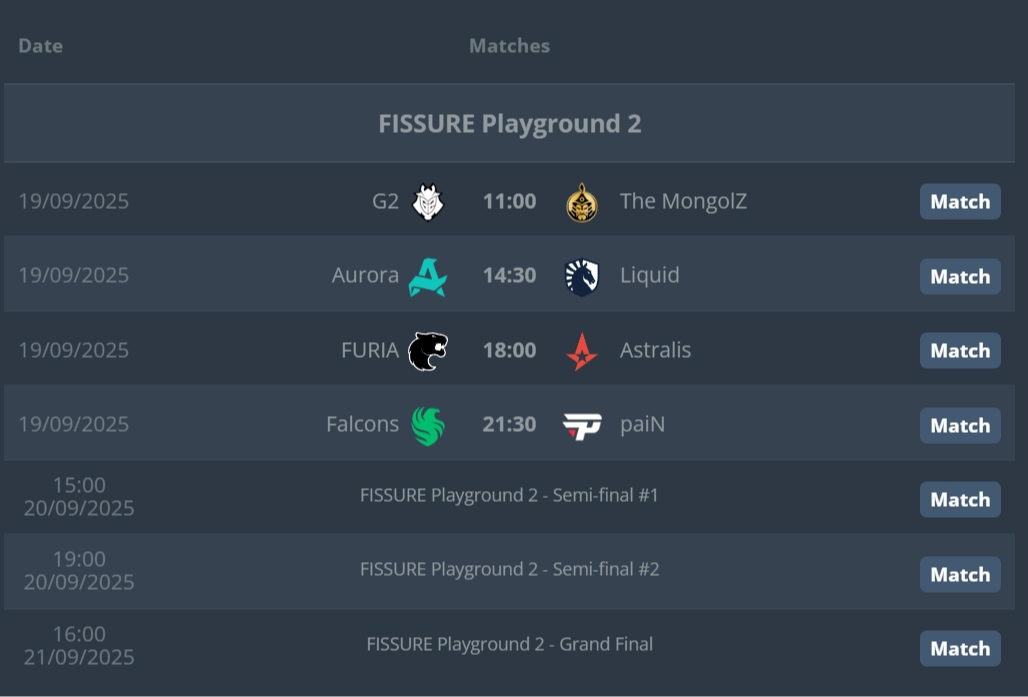Click the FISSURE Playground 2 tournament header
1028x697 pixels.
tap(509, 124)
